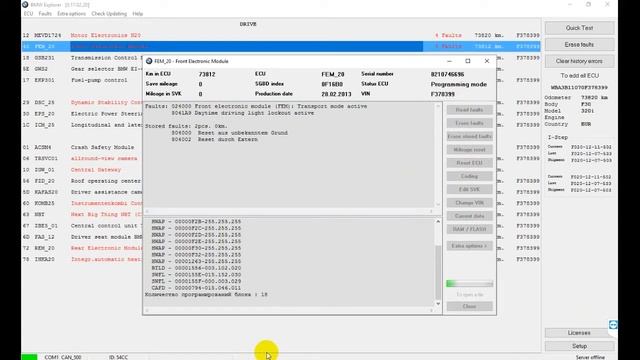Click the VIN WBA3B11070F378399 in side panel
The height and width of the screenshot is (360, 640).
(579, 88)
